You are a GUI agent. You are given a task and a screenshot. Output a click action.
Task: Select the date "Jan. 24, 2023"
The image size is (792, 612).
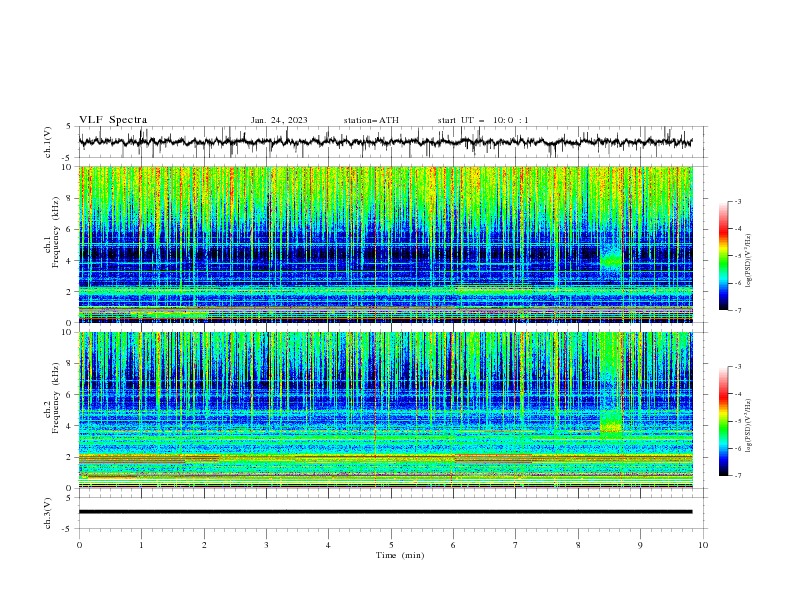[x=279, y=120]
